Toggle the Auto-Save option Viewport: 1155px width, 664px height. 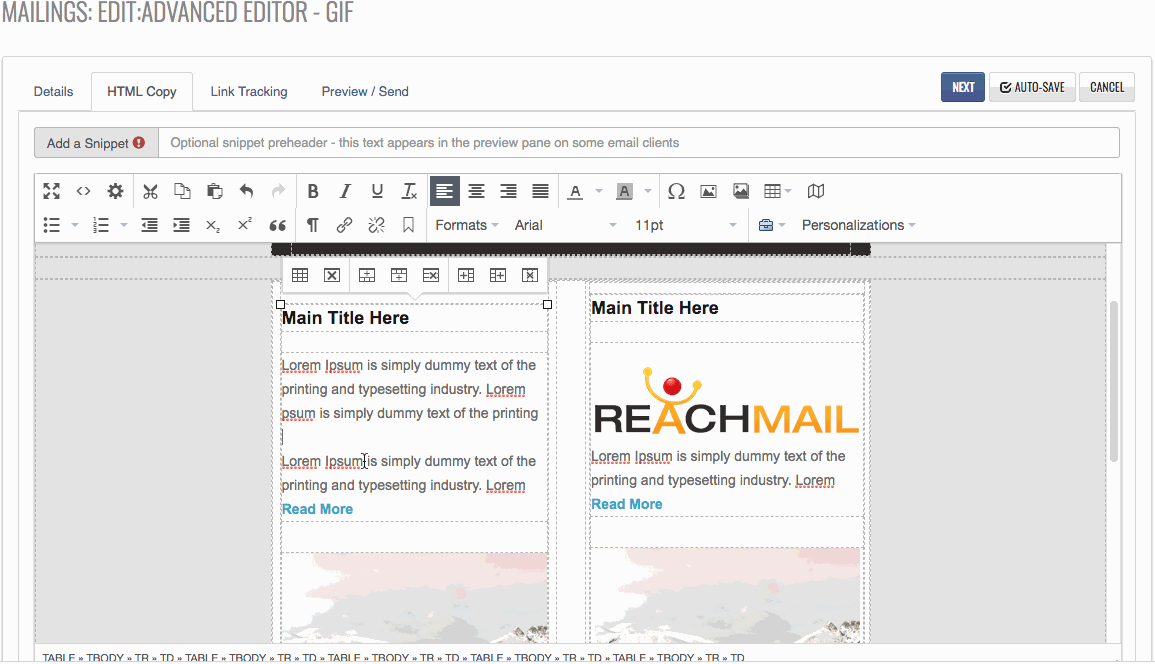1032,87
